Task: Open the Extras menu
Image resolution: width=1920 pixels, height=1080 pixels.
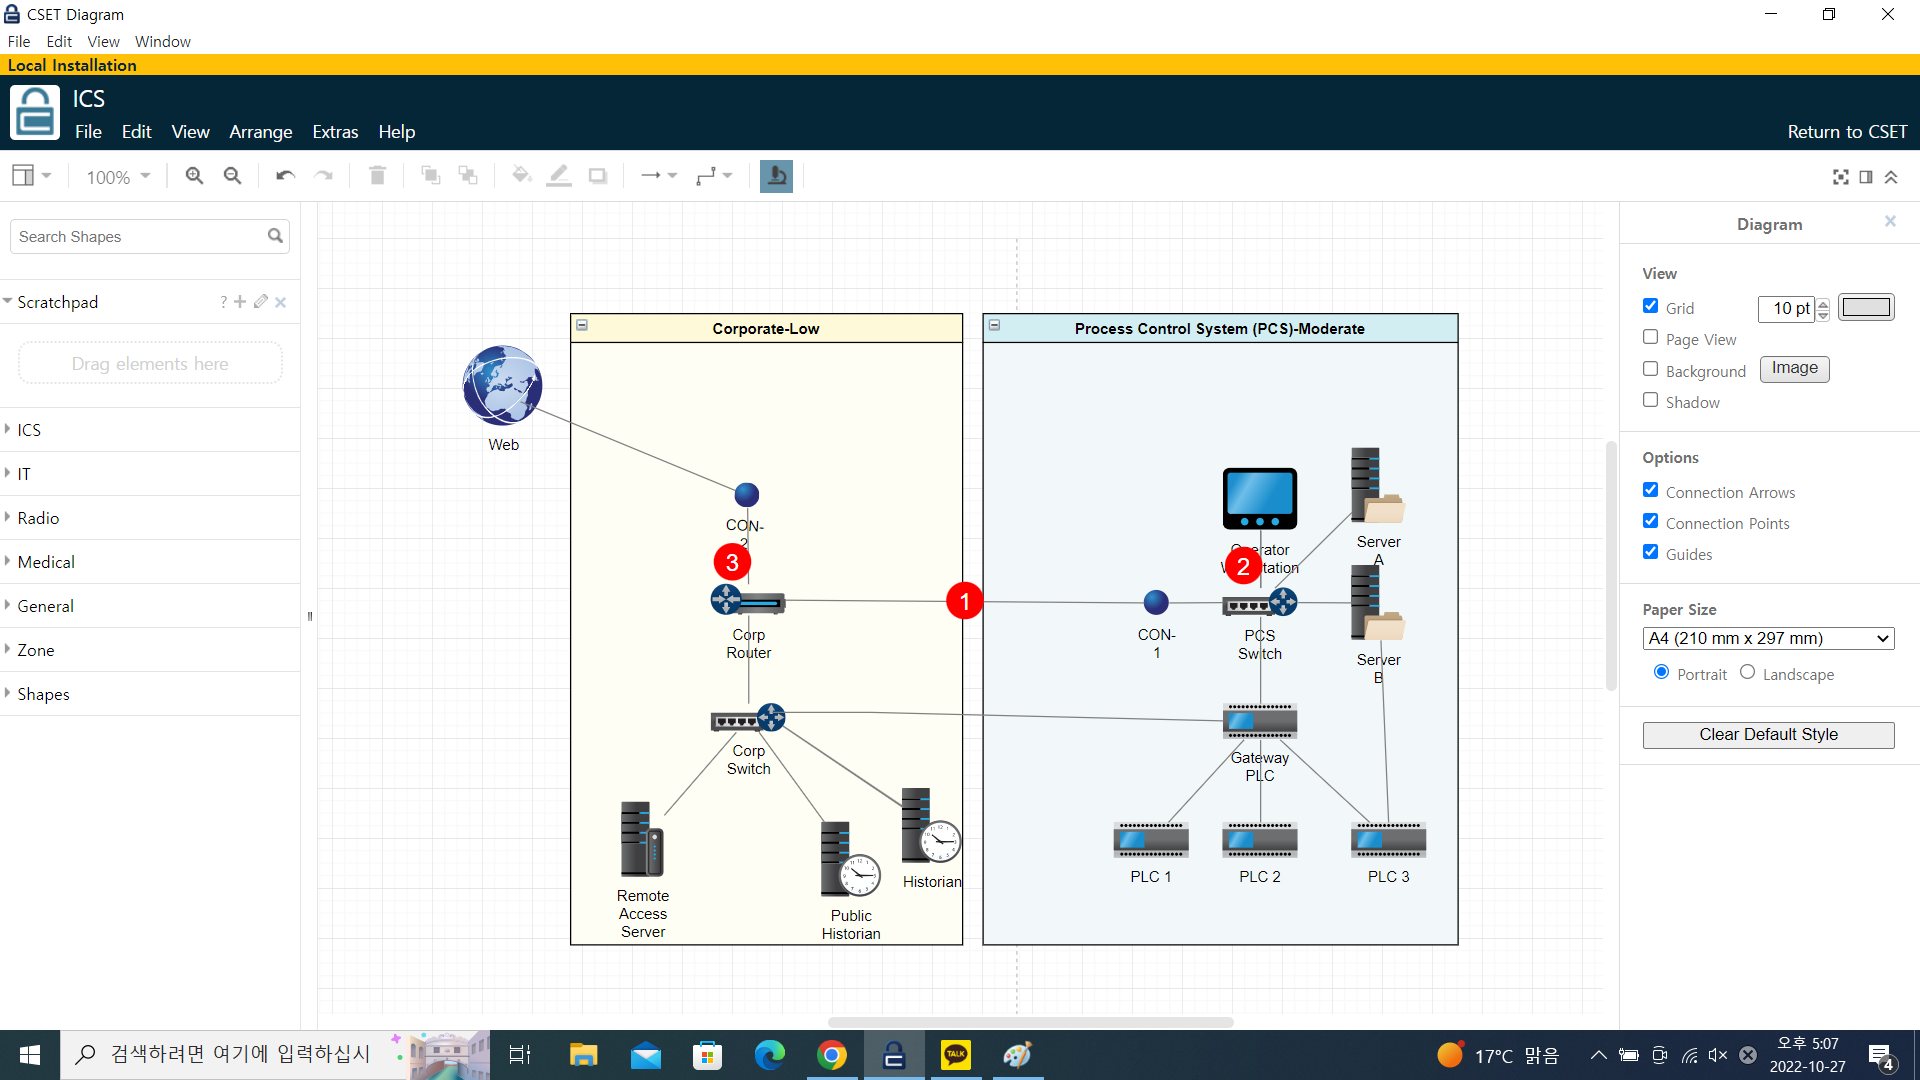Action: [x=335, y=132]
